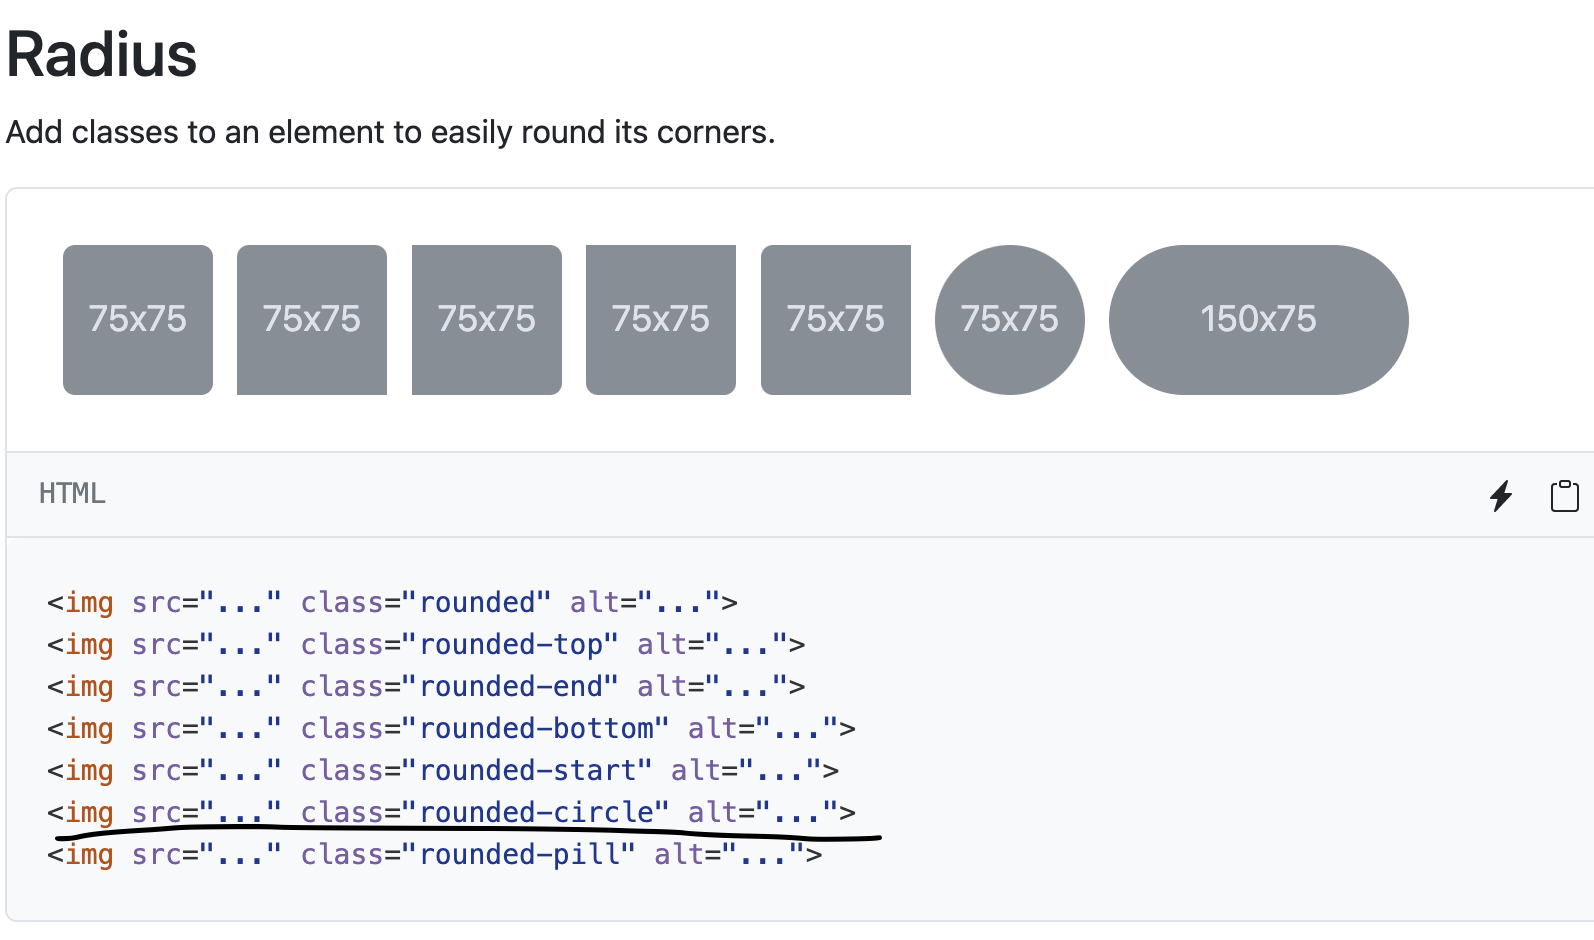1594x940 pixels.
Task: Copy code with the clipboard icon
Action: point(1565,495)
